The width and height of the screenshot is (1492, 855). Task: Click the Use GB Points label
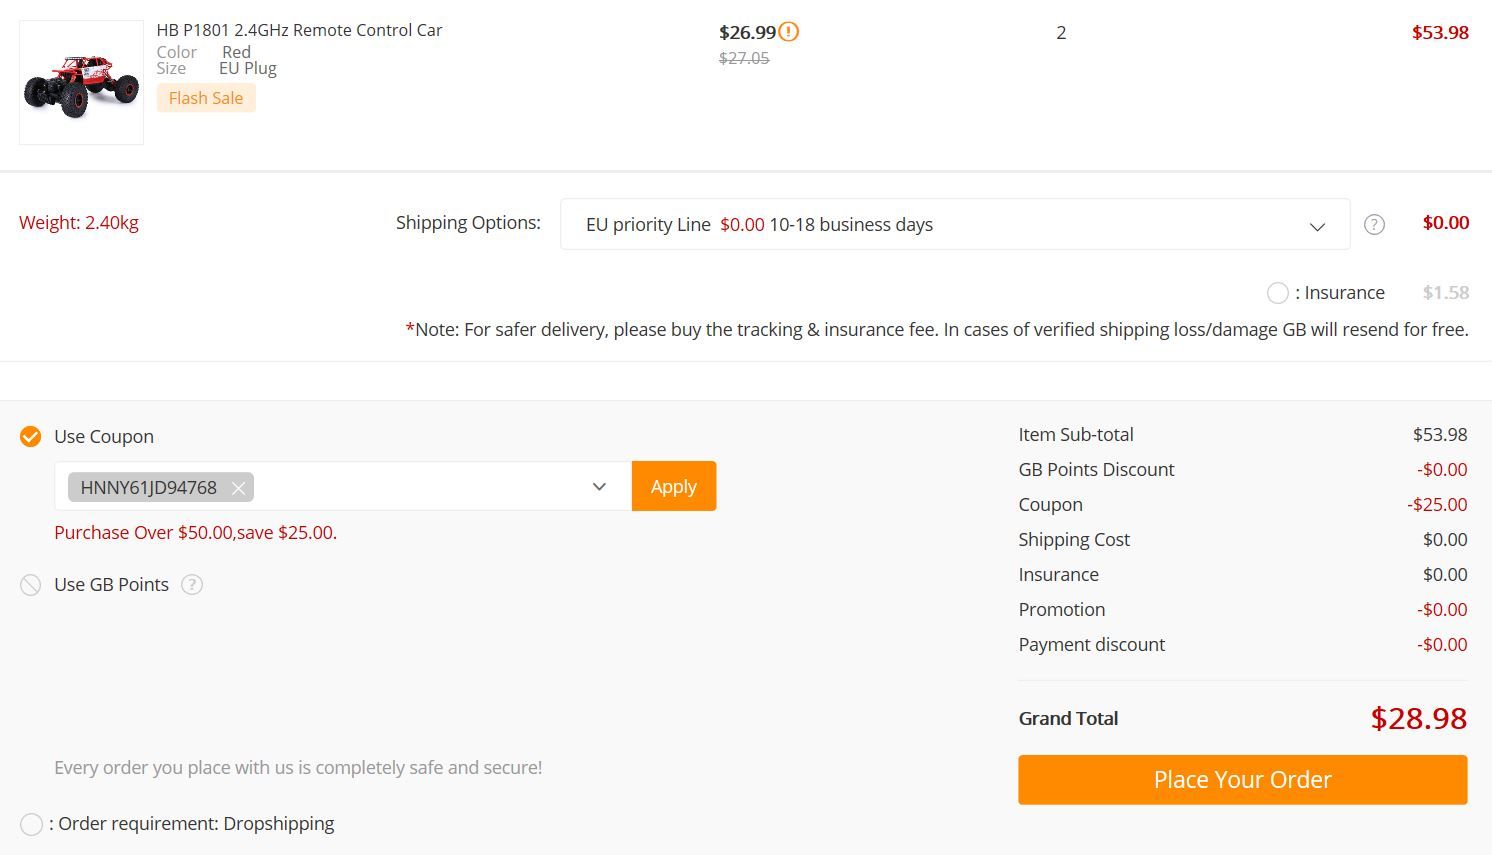click(111, 585)
